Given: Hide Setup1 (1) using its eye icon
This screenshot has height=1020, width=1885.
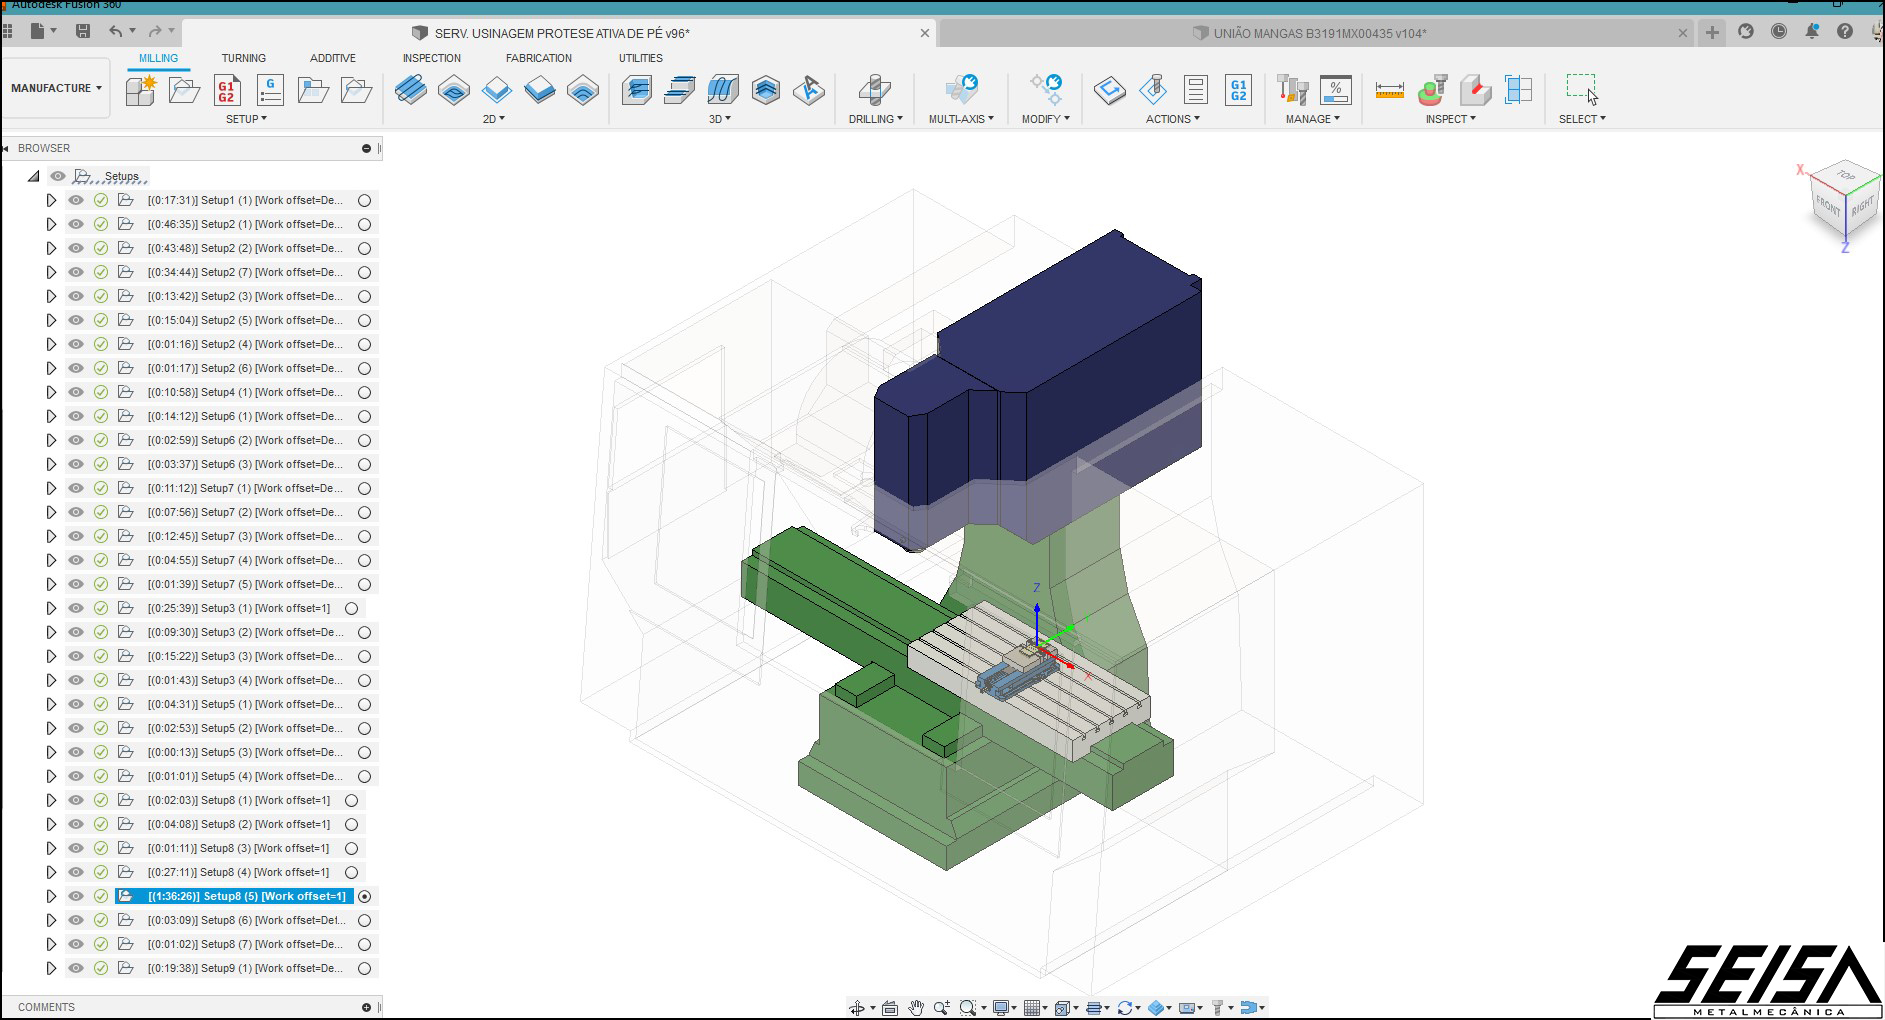Looking at the screenshot, I should point(76,200).
